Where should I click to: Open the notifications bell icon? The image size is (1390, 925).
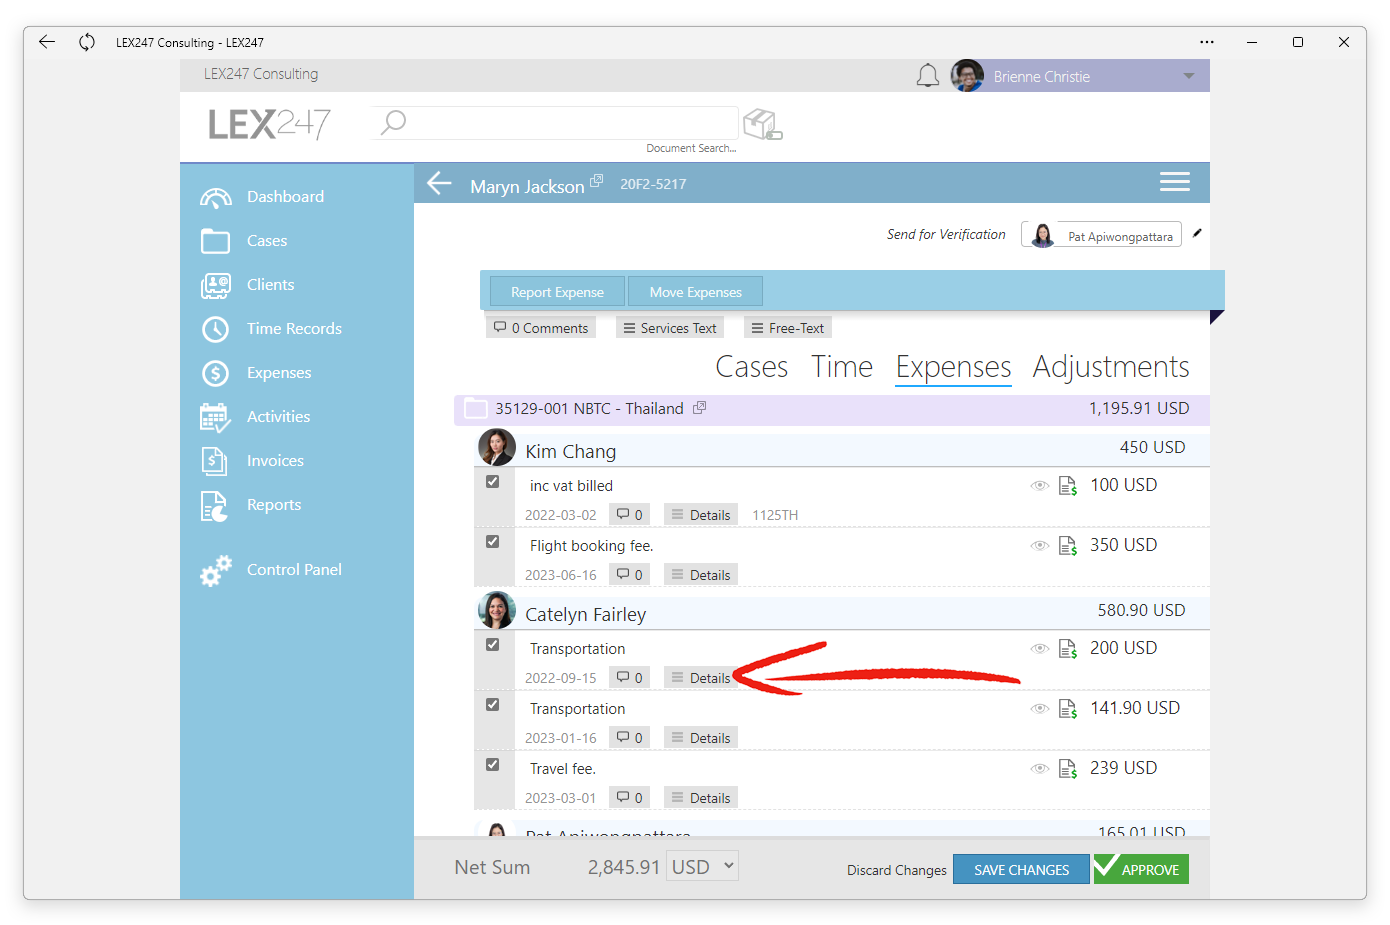928,76
